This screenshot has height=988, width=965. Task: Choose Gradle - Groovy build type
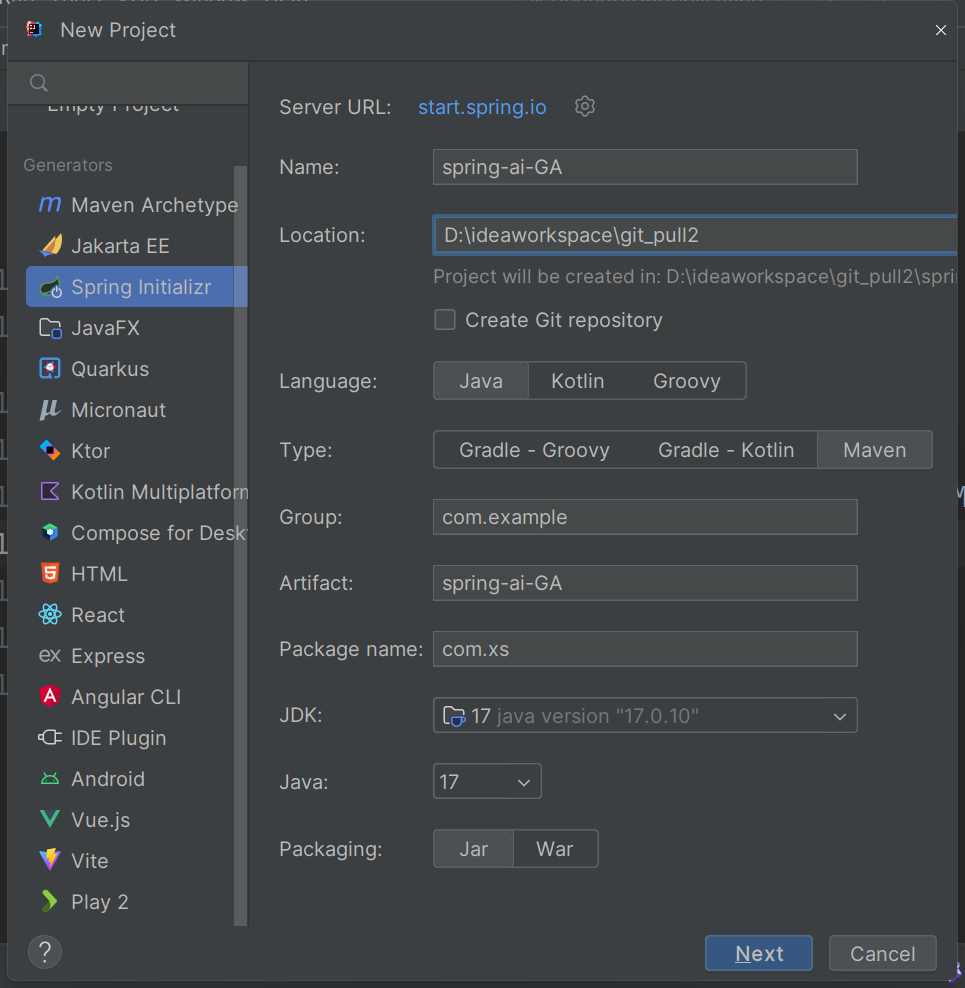534,450
